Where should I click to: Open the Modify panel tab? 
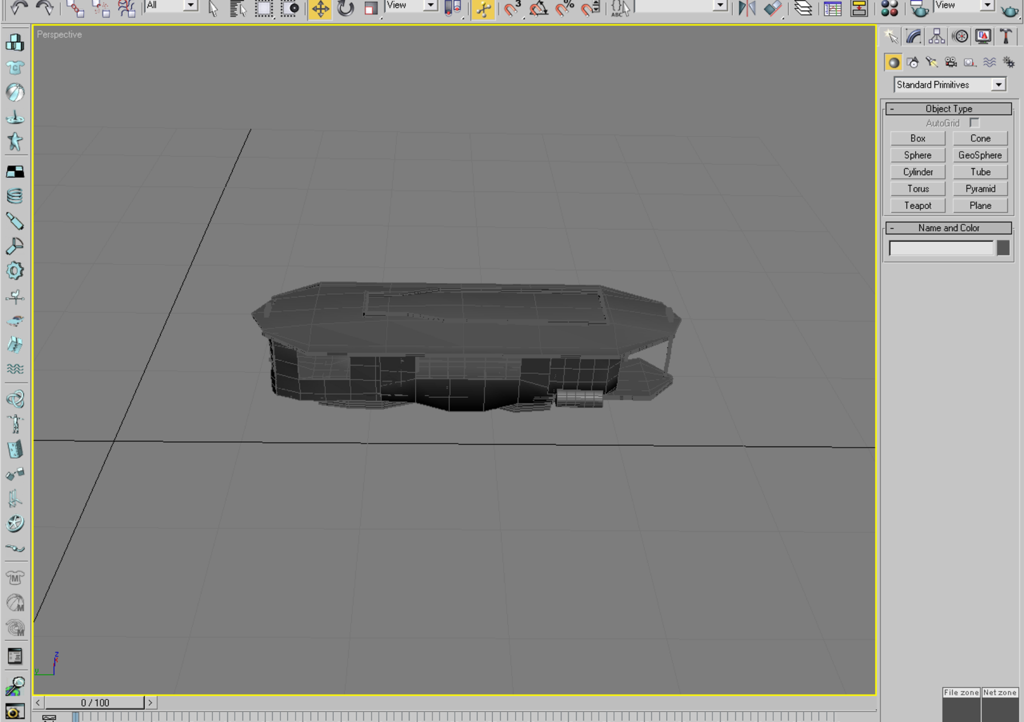point(914,36)
